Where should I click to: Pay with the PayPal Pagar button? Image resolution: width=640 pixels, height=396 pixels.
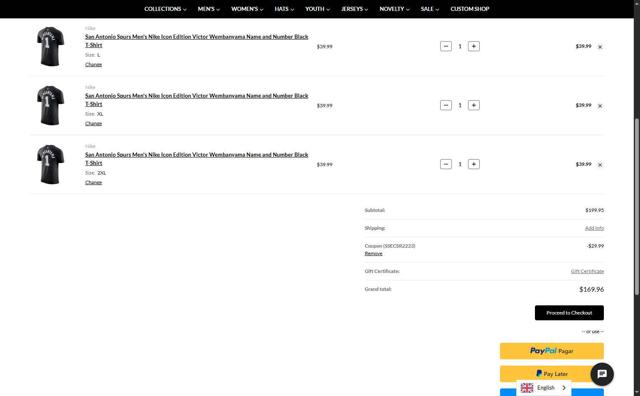pyautogui.click(x=552, y=351)
